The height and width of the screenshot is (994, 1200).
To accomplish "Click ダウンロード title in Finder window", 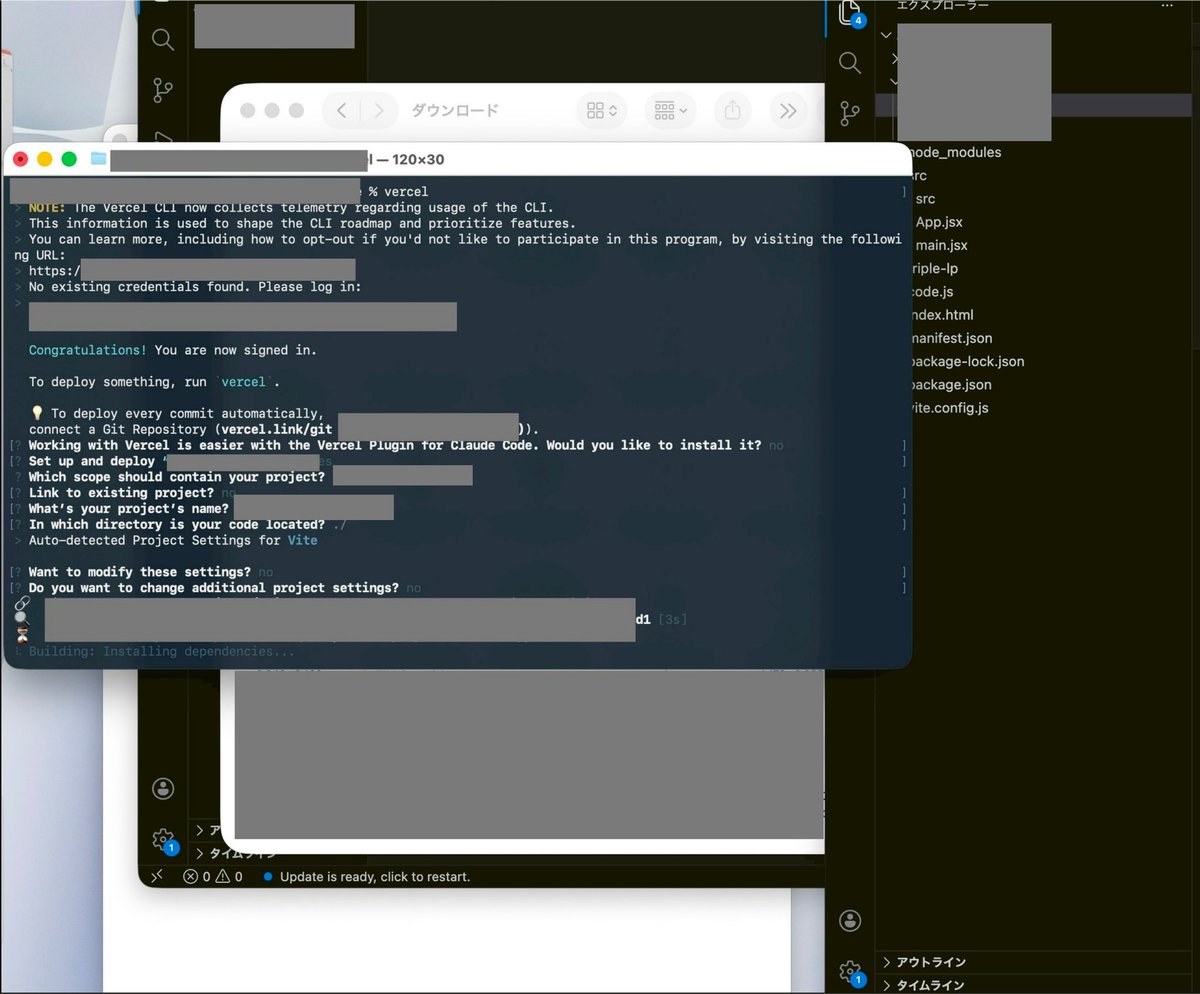I will pyautogui.click(x=454, y=110).
